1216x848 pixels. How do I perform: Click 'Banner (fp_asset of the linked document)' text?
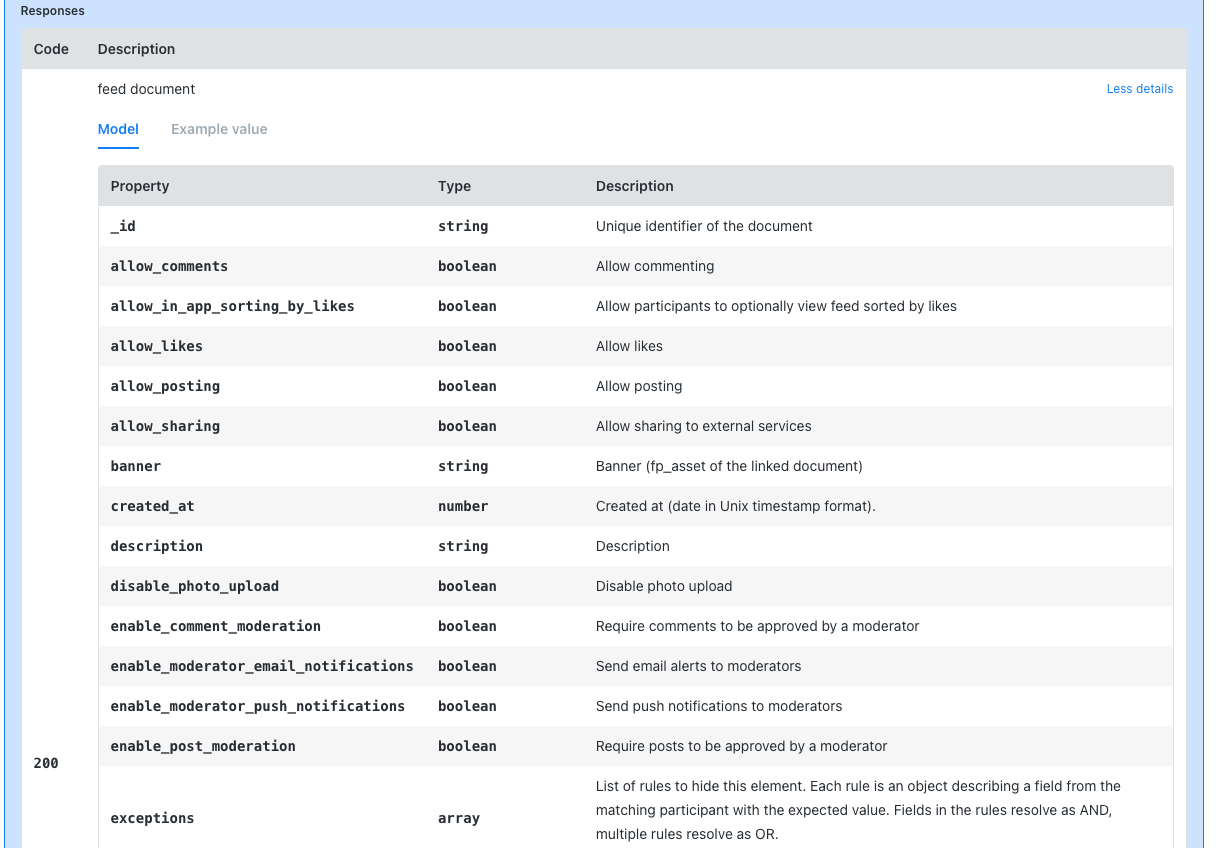pyautogui.click(x=729, y=466)
